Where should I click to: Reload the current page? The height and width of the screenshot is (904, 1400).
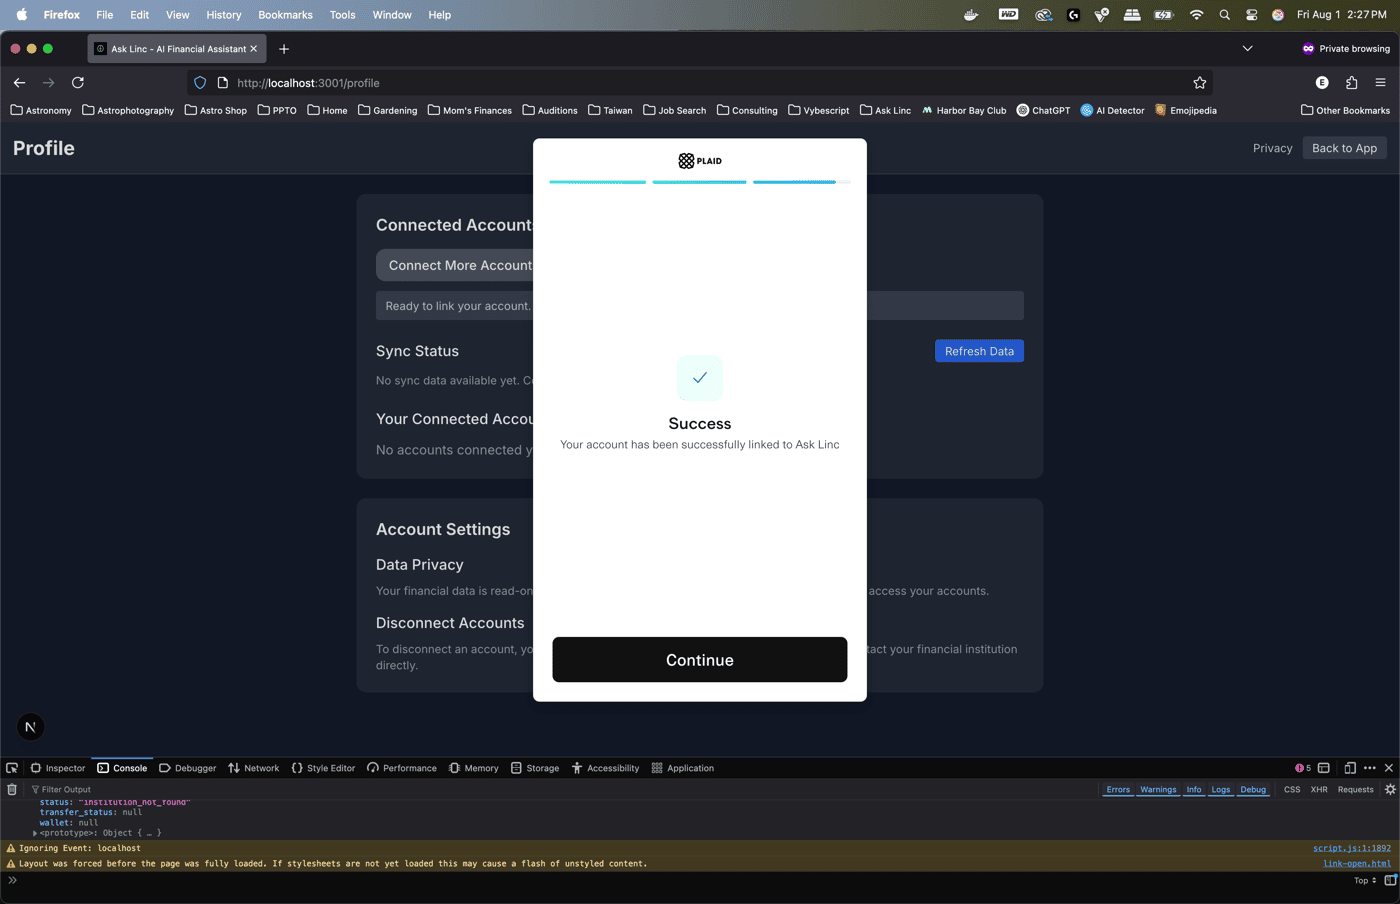(78, 83)
